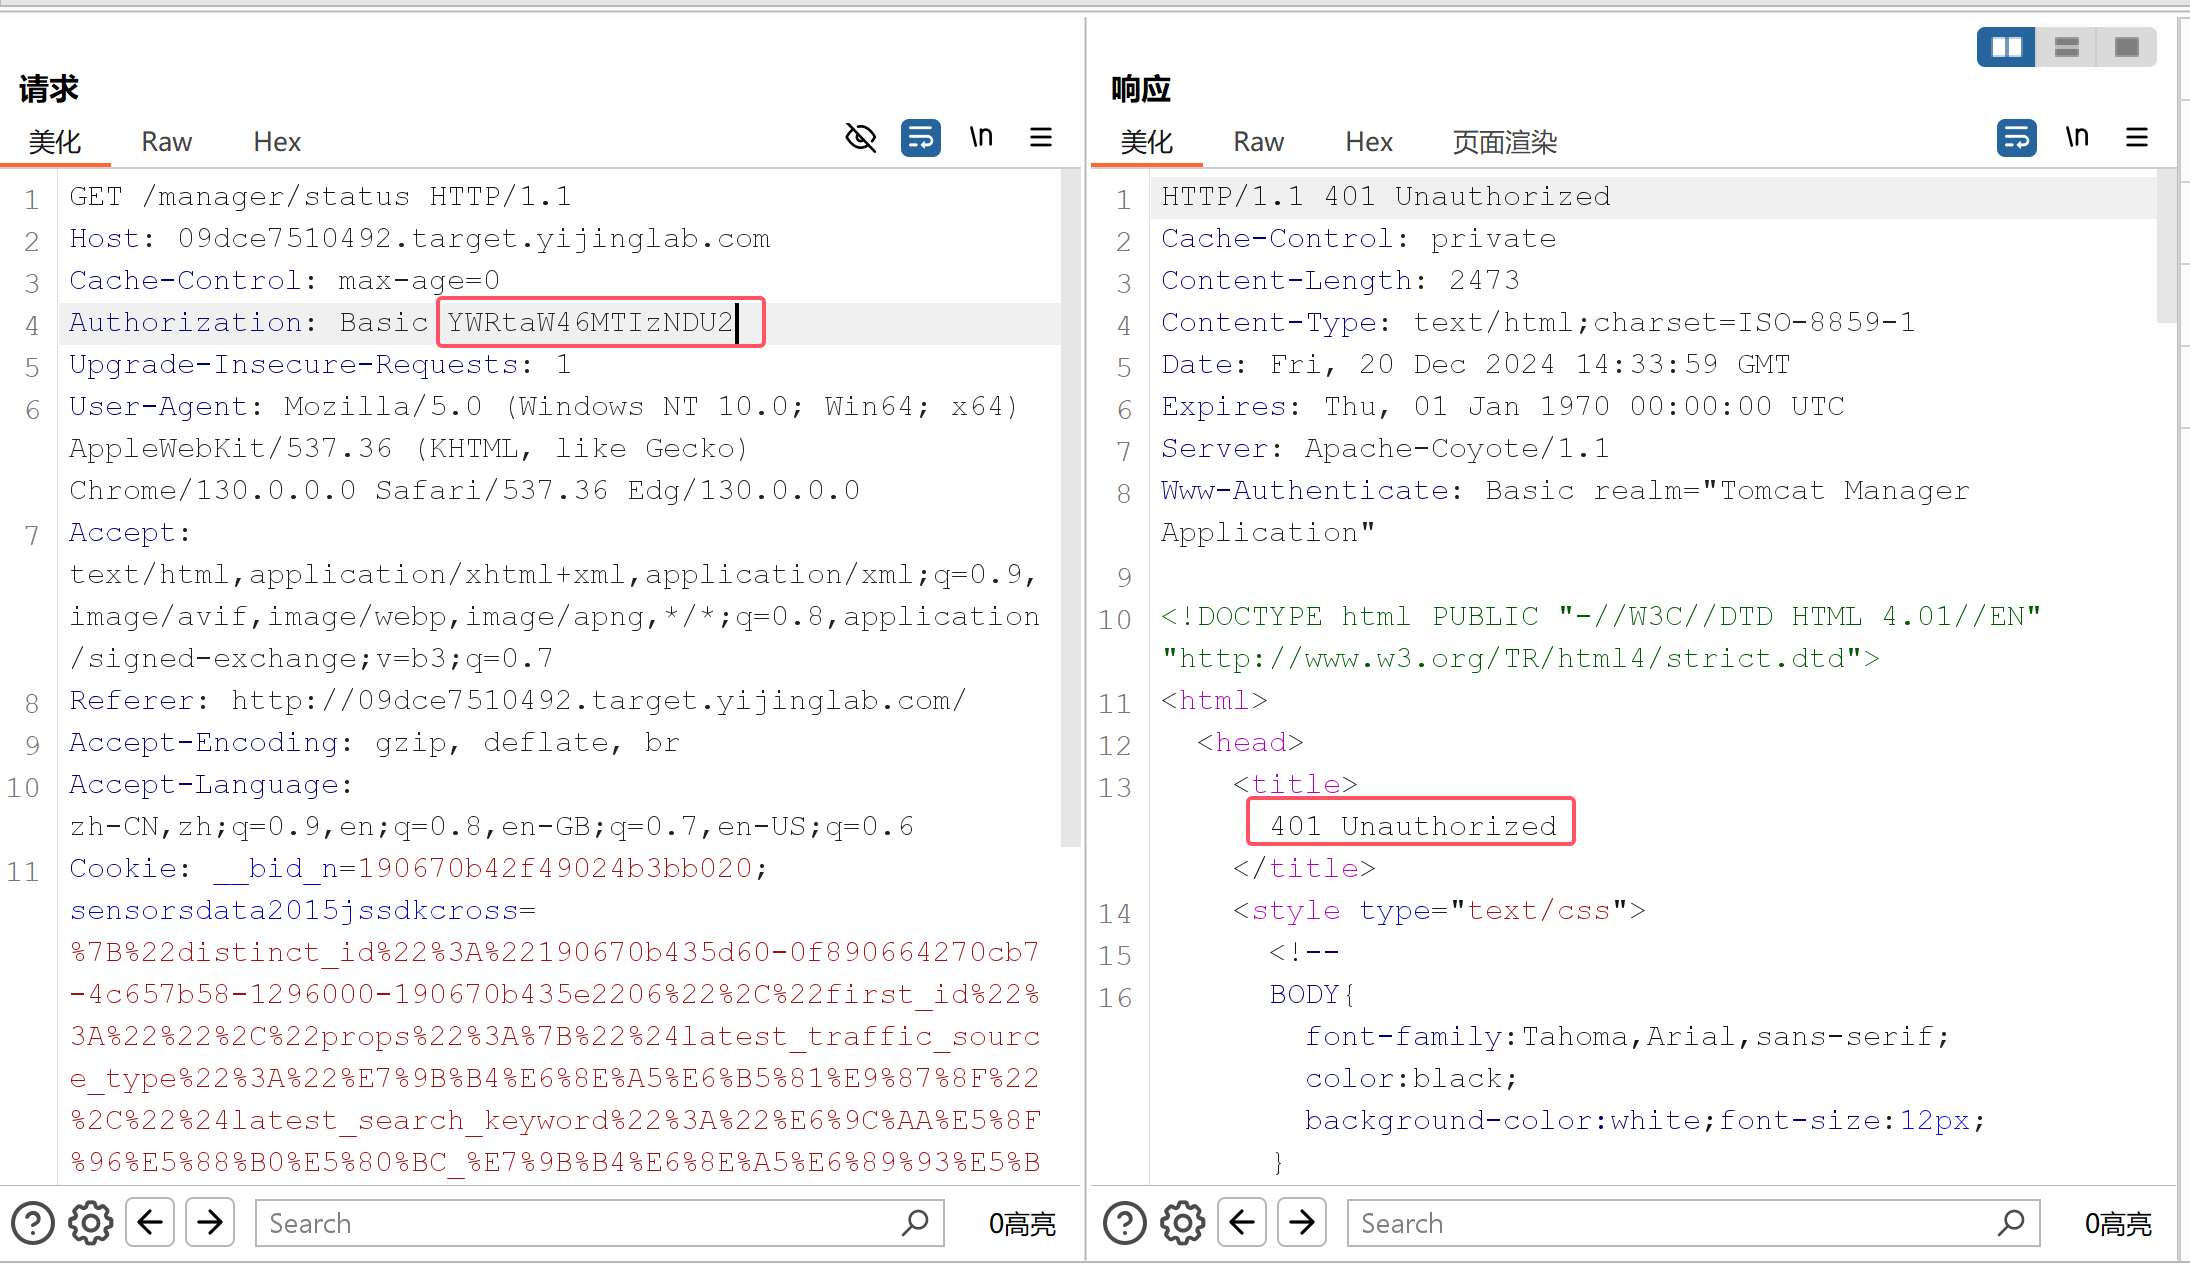
Task: Click the Upgrade-Insecure-Requests header
Action: [x=320, y=364]
